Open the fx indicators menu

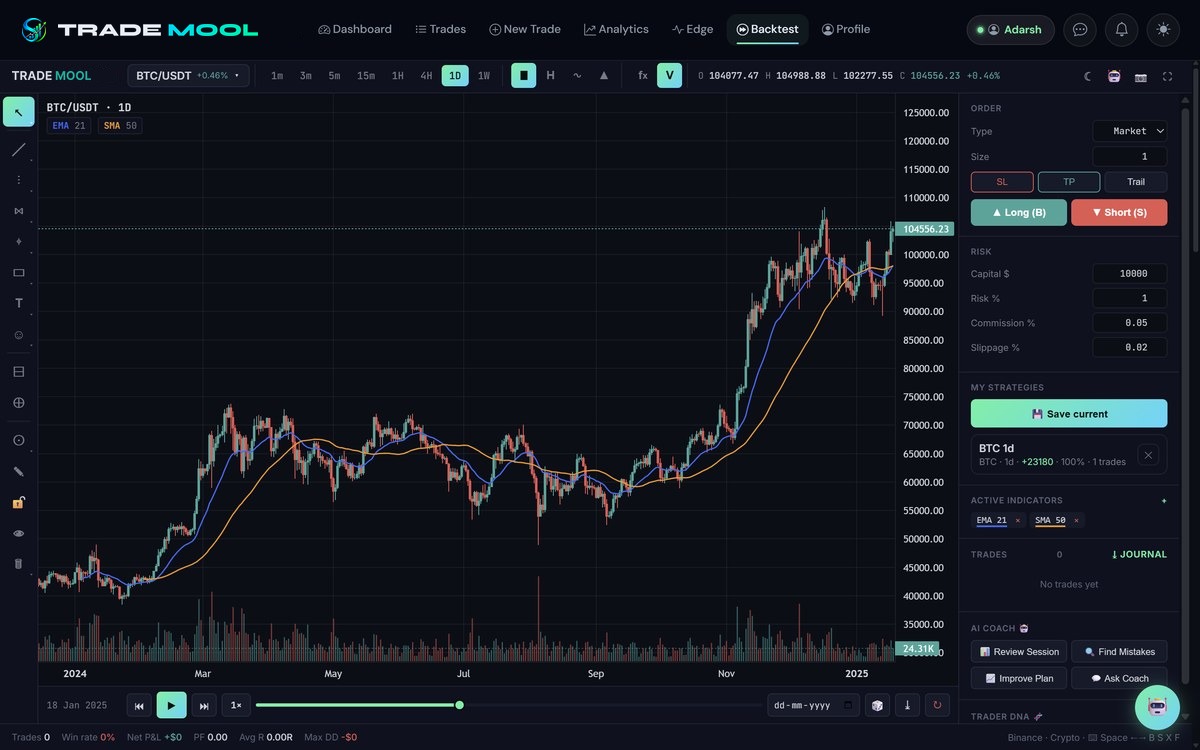(x=643, y=75)
